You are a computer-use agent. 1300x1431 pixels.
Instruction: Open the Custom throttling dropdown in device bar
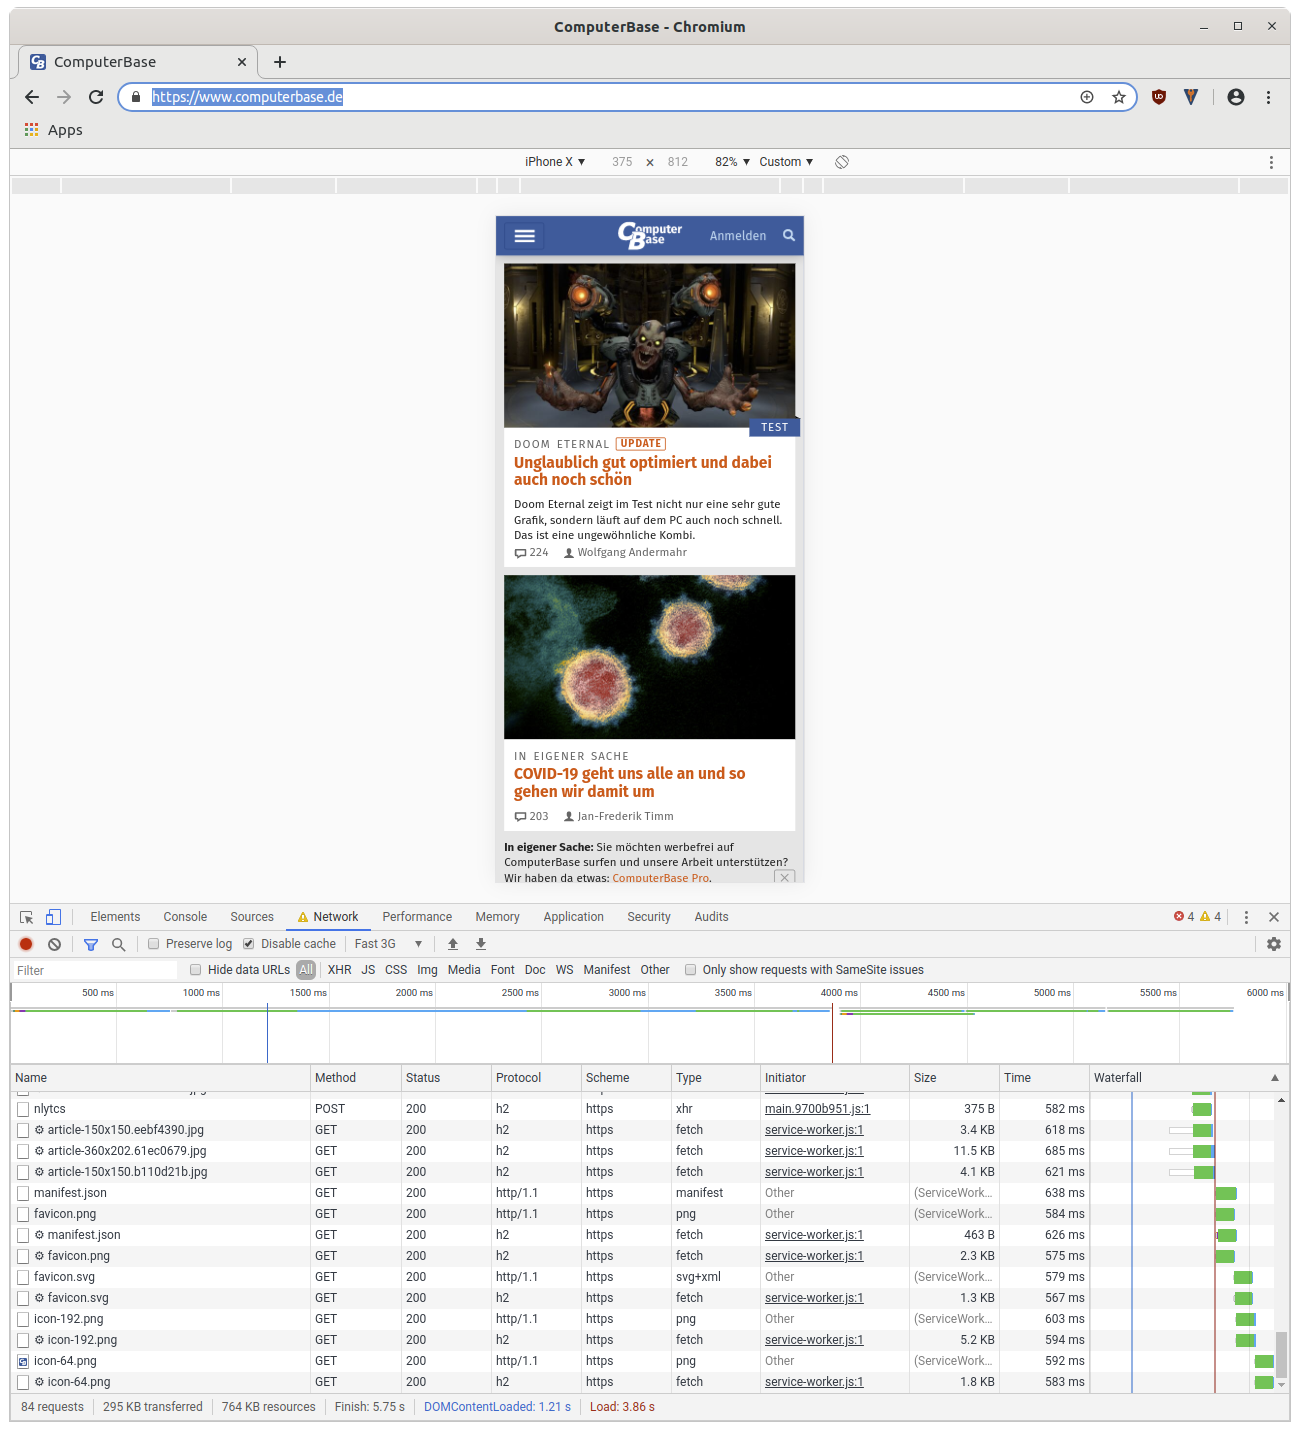click(786, 162)
